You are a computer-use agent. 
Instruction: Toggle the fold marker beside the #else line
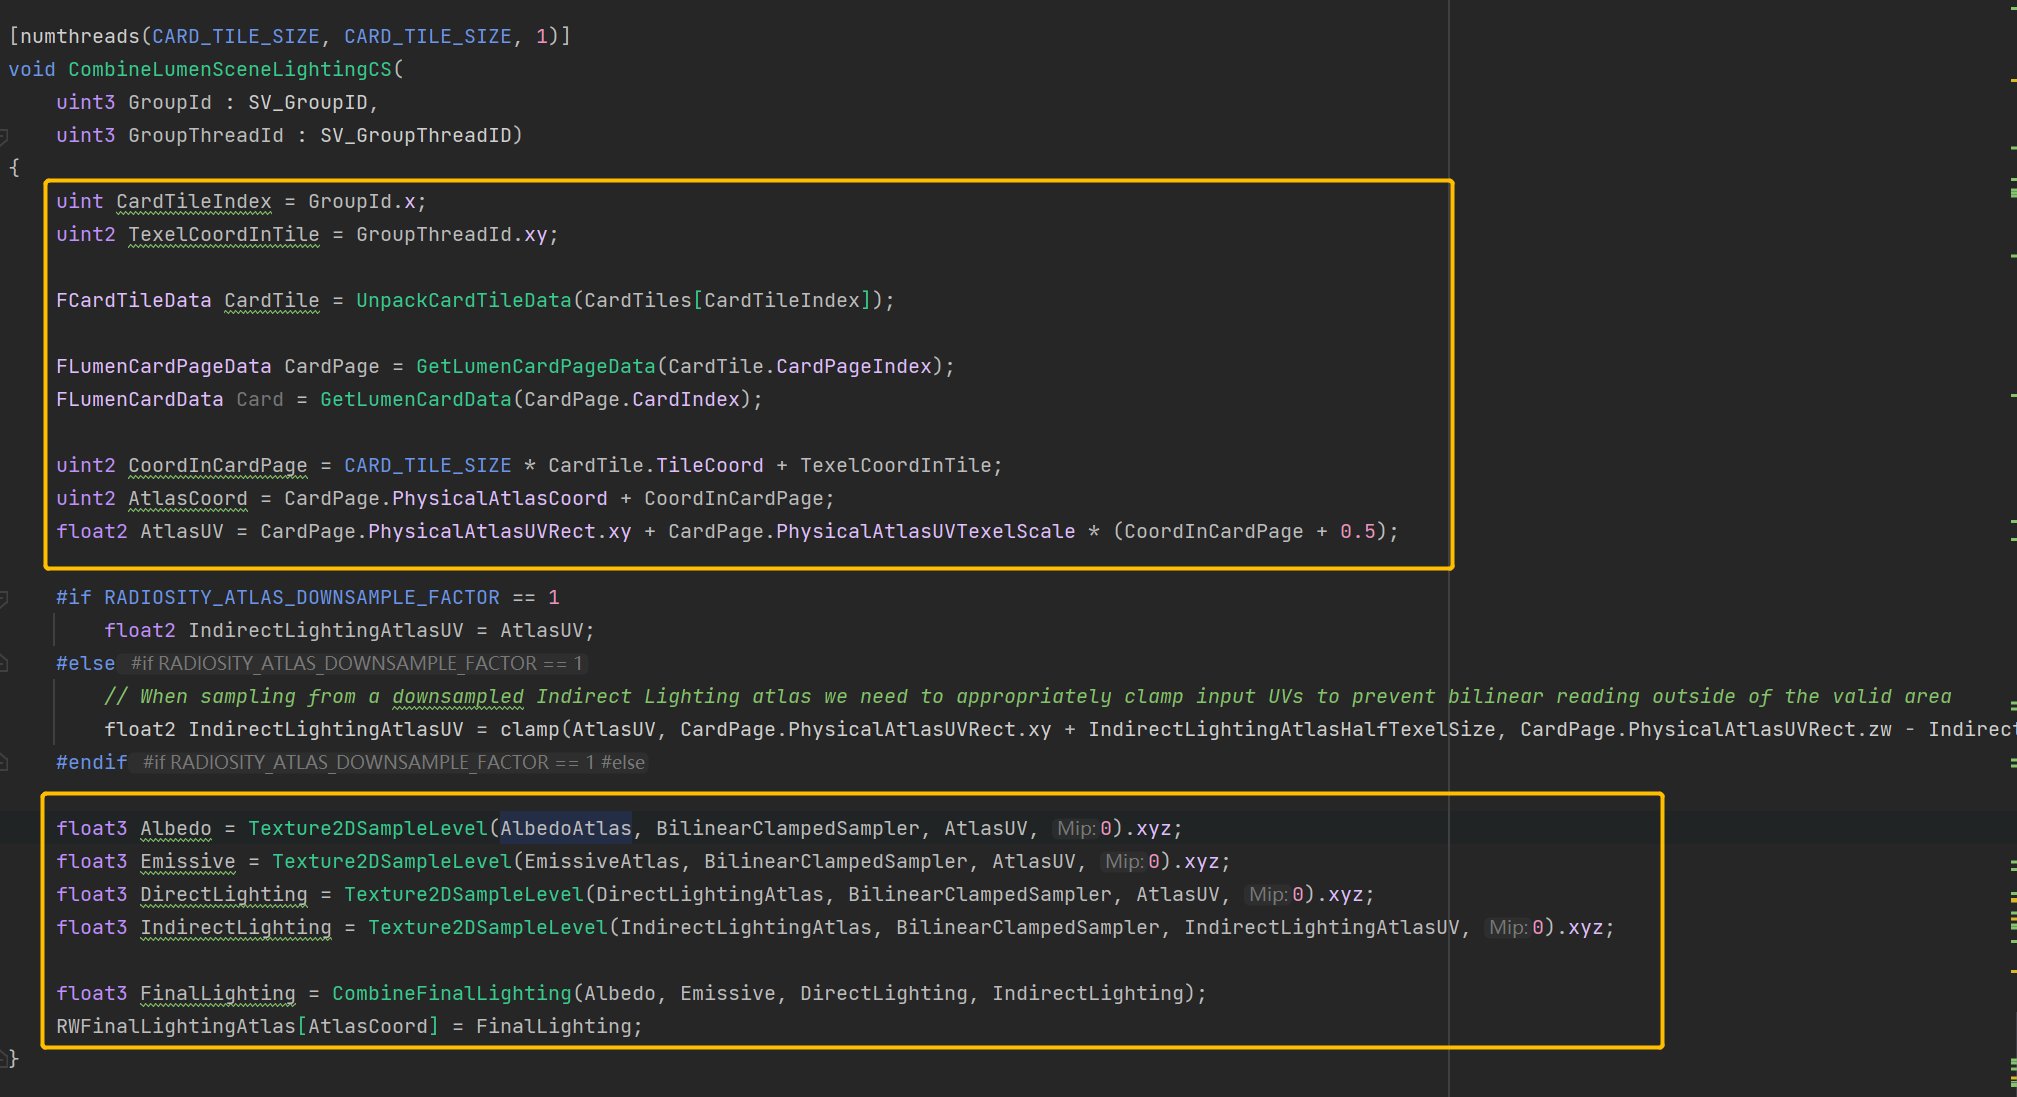point(4,664)
